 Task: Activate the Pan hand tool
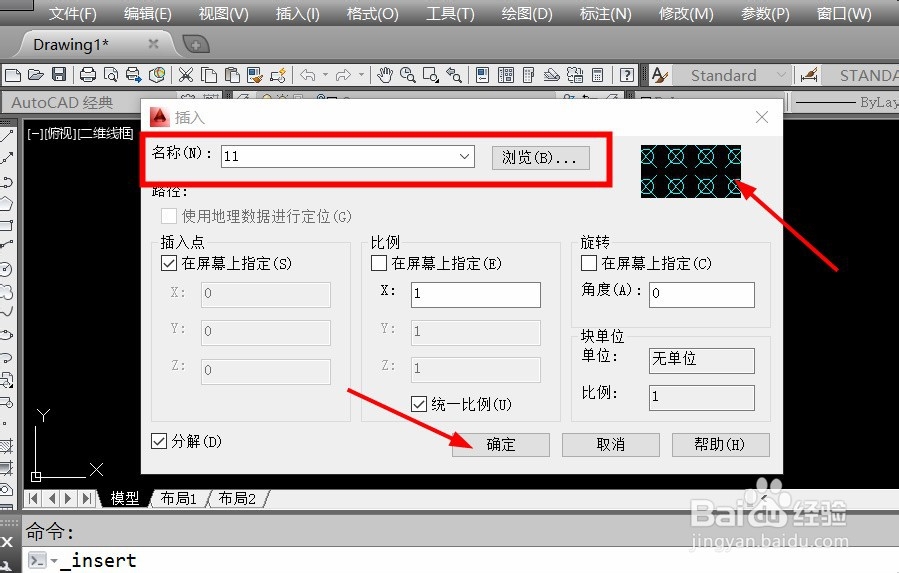[385, 75]
